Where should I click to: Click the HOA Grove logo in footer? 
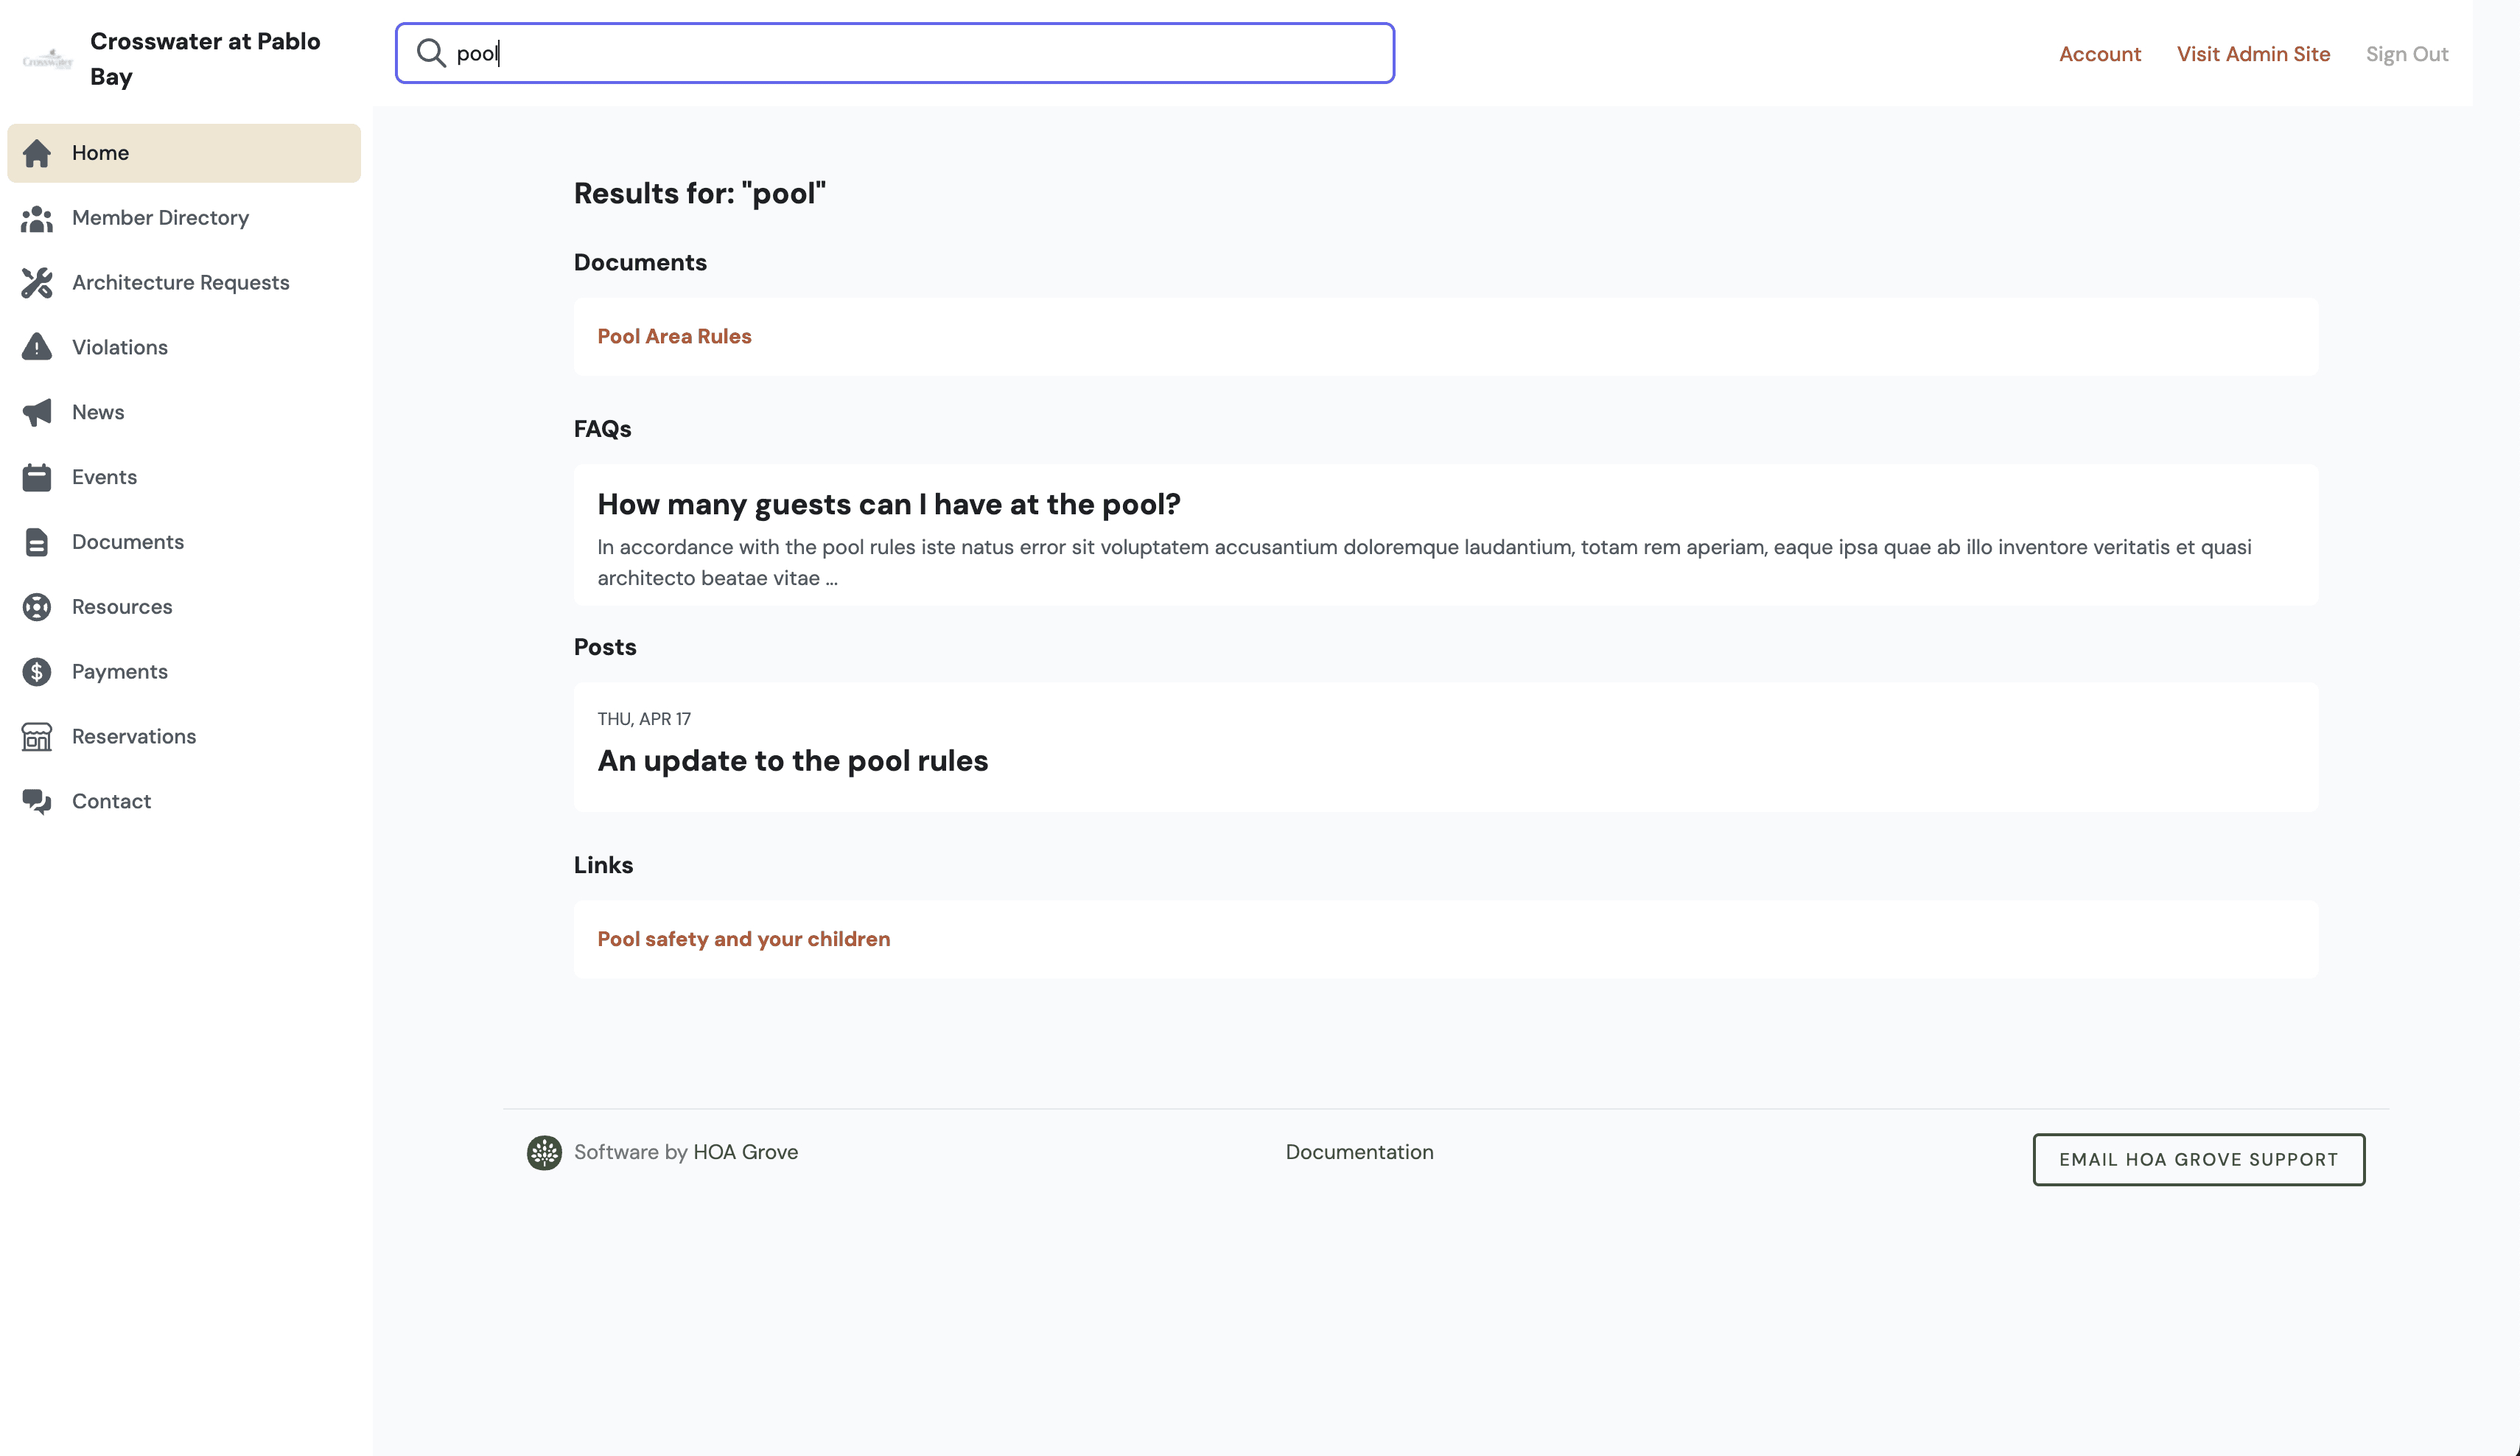coord(544,1152)
